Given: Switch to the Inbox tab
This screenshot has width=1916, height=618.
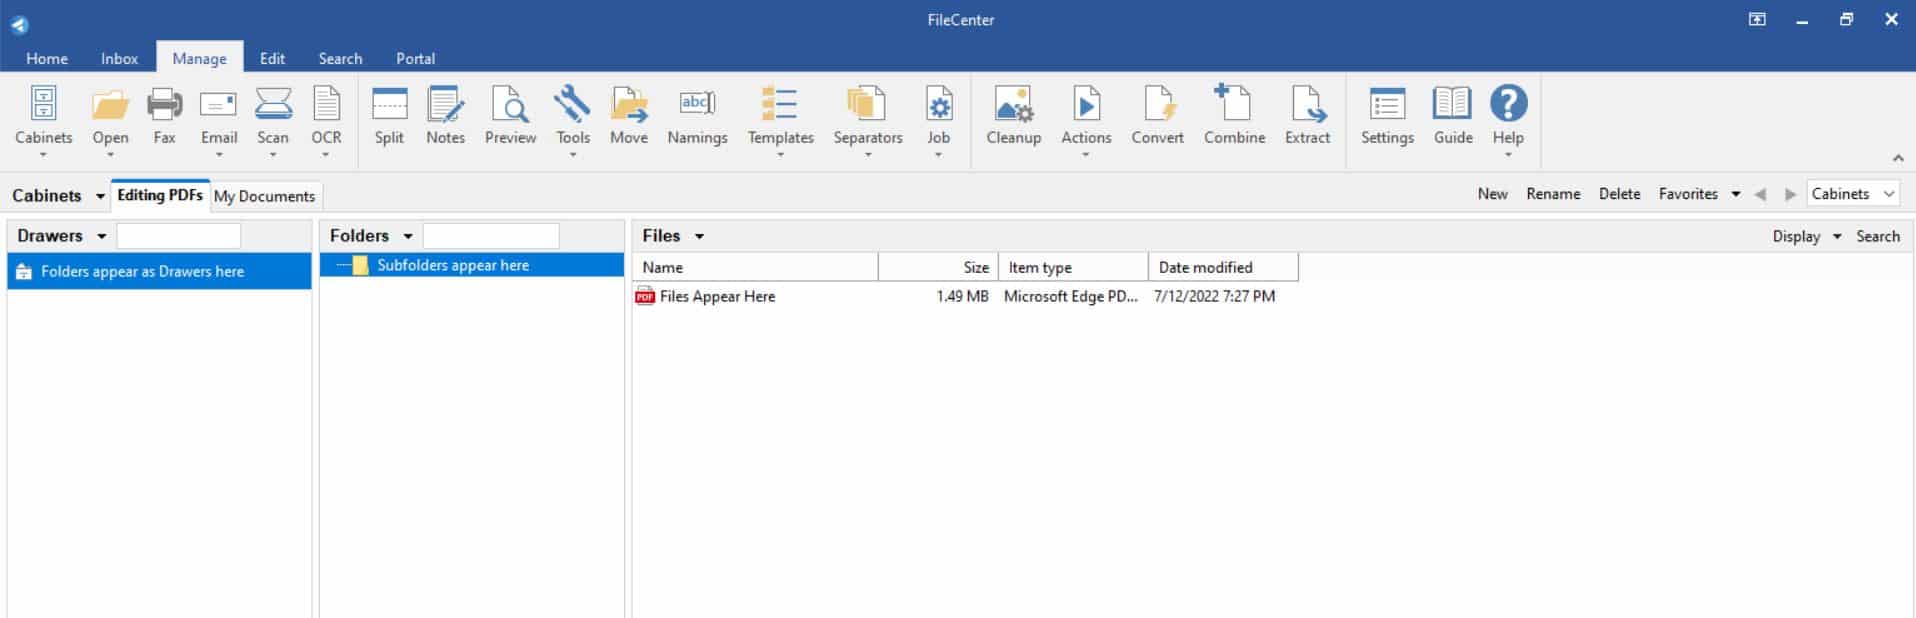Looking at the screenshot, I should 119,58.
